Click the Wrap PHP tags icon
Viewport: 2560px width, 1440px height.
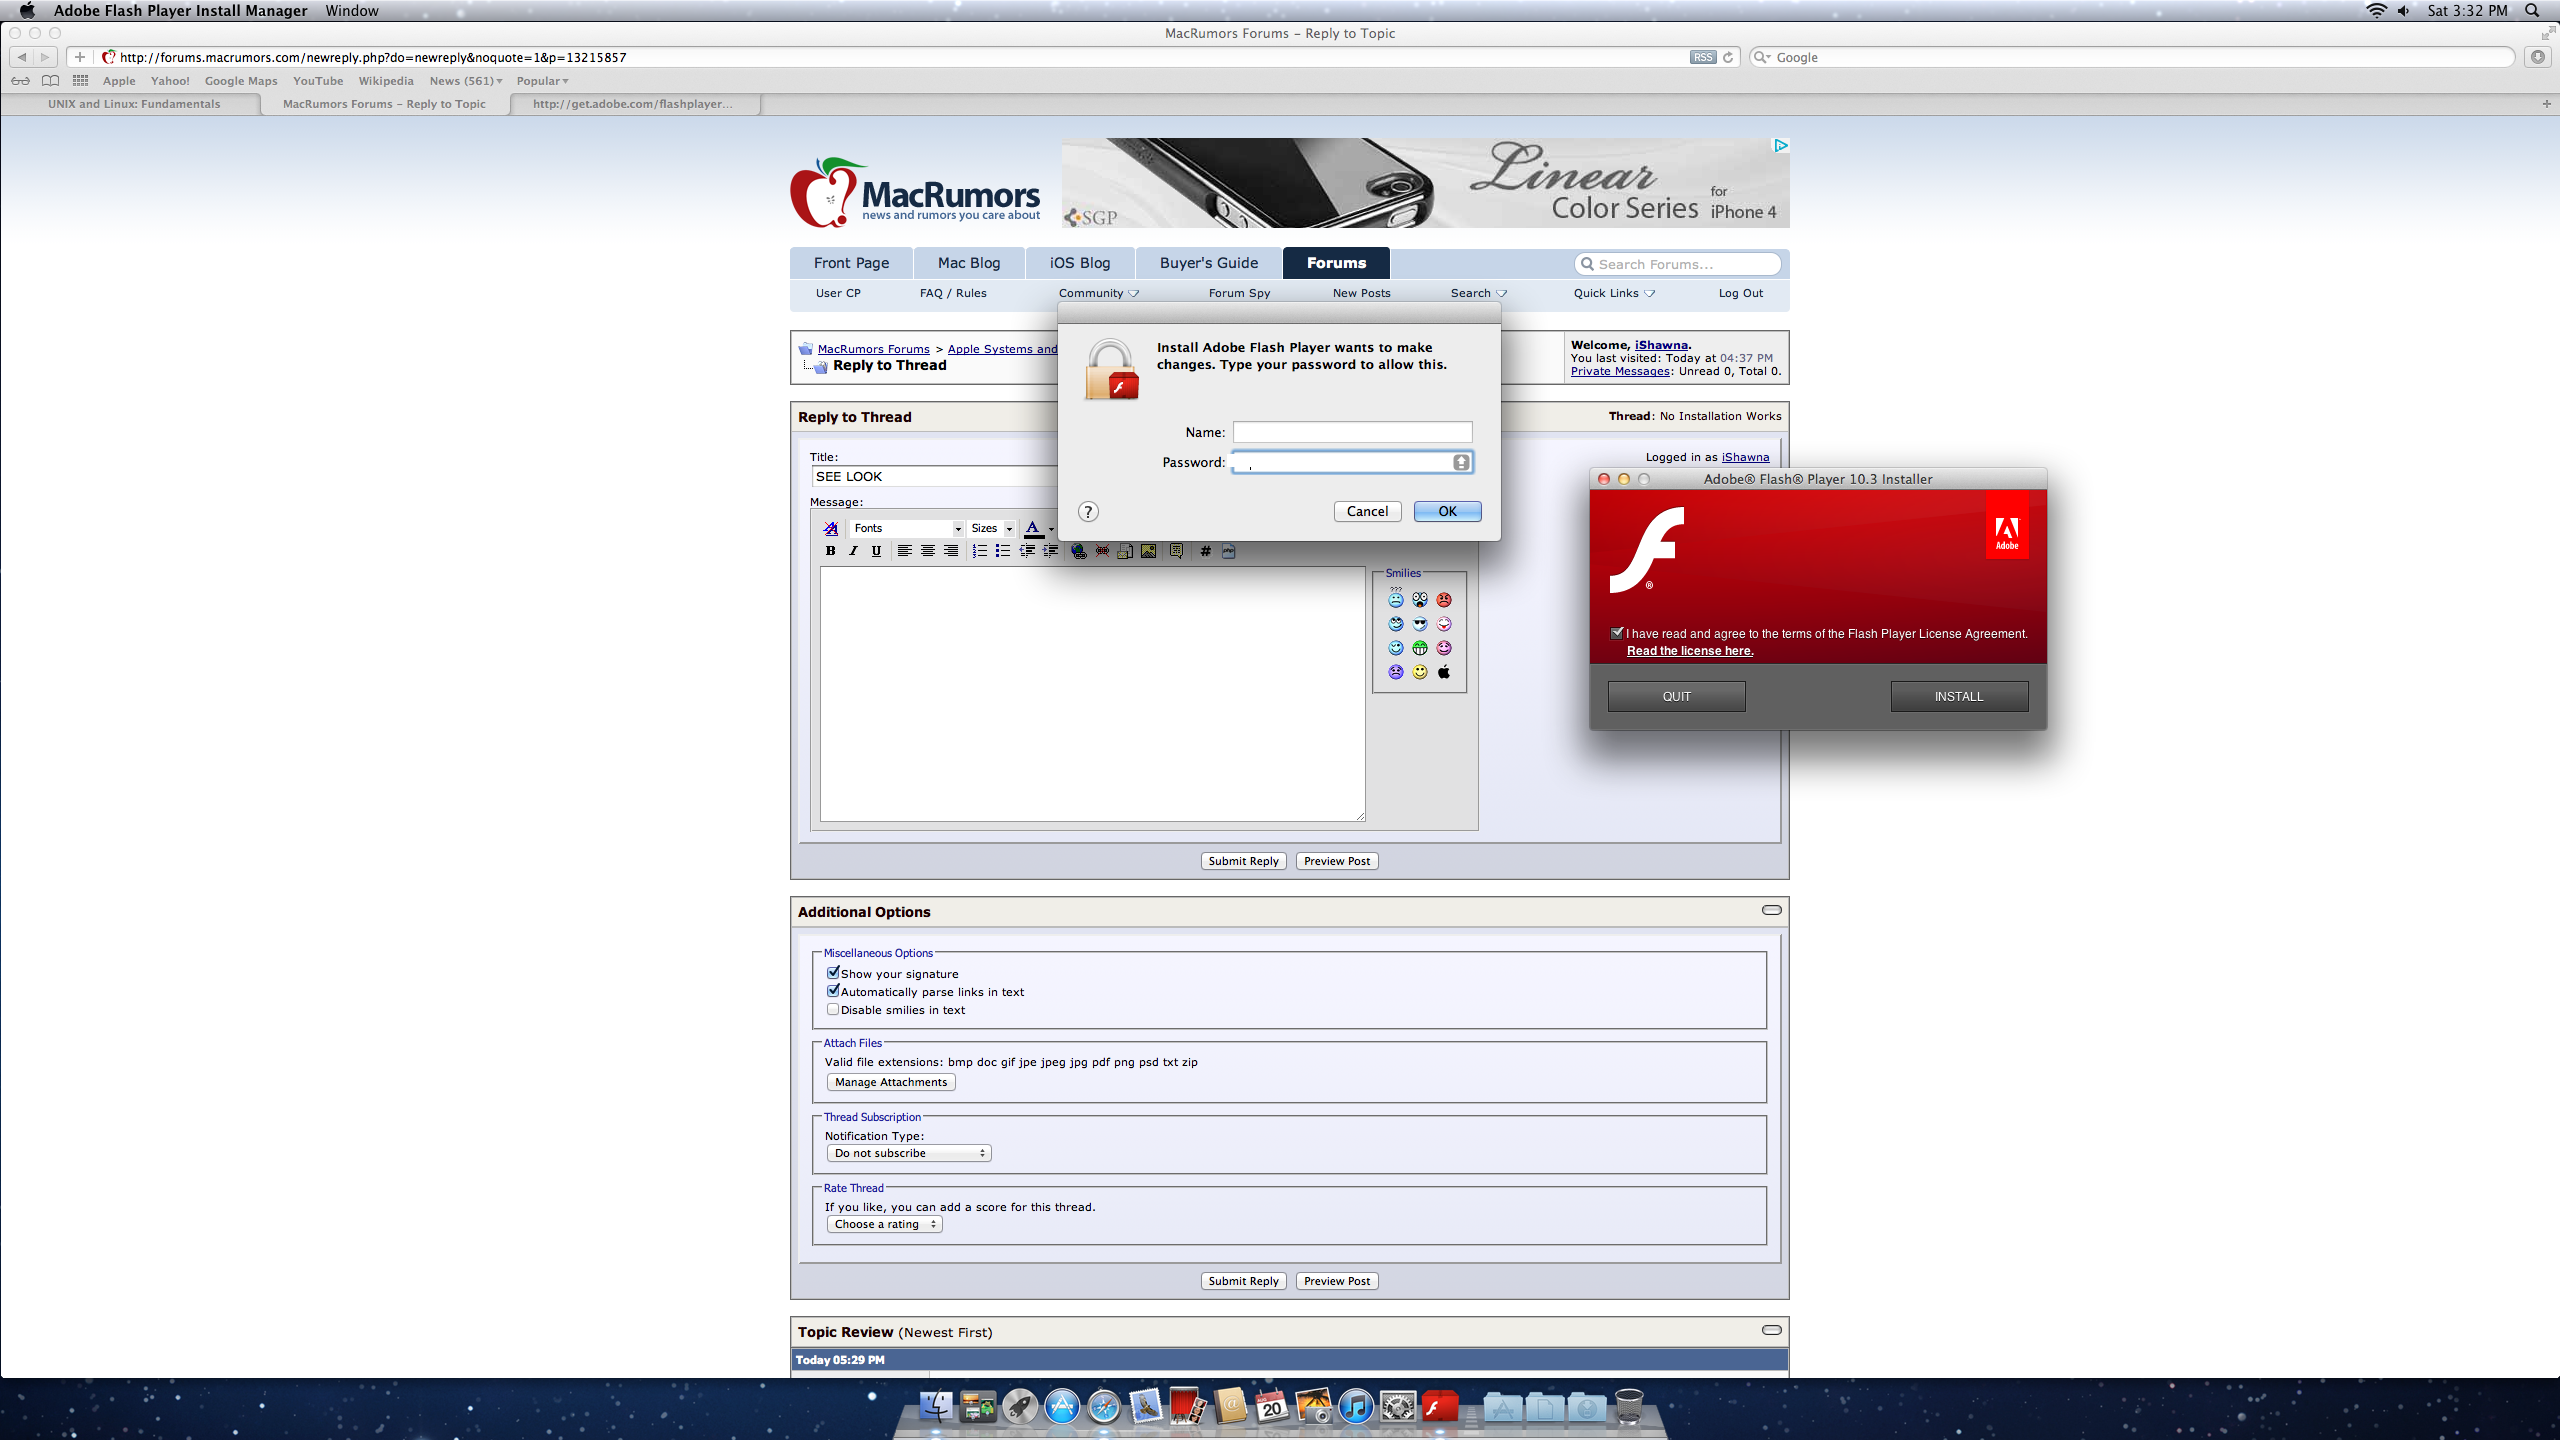[1229, 551]
